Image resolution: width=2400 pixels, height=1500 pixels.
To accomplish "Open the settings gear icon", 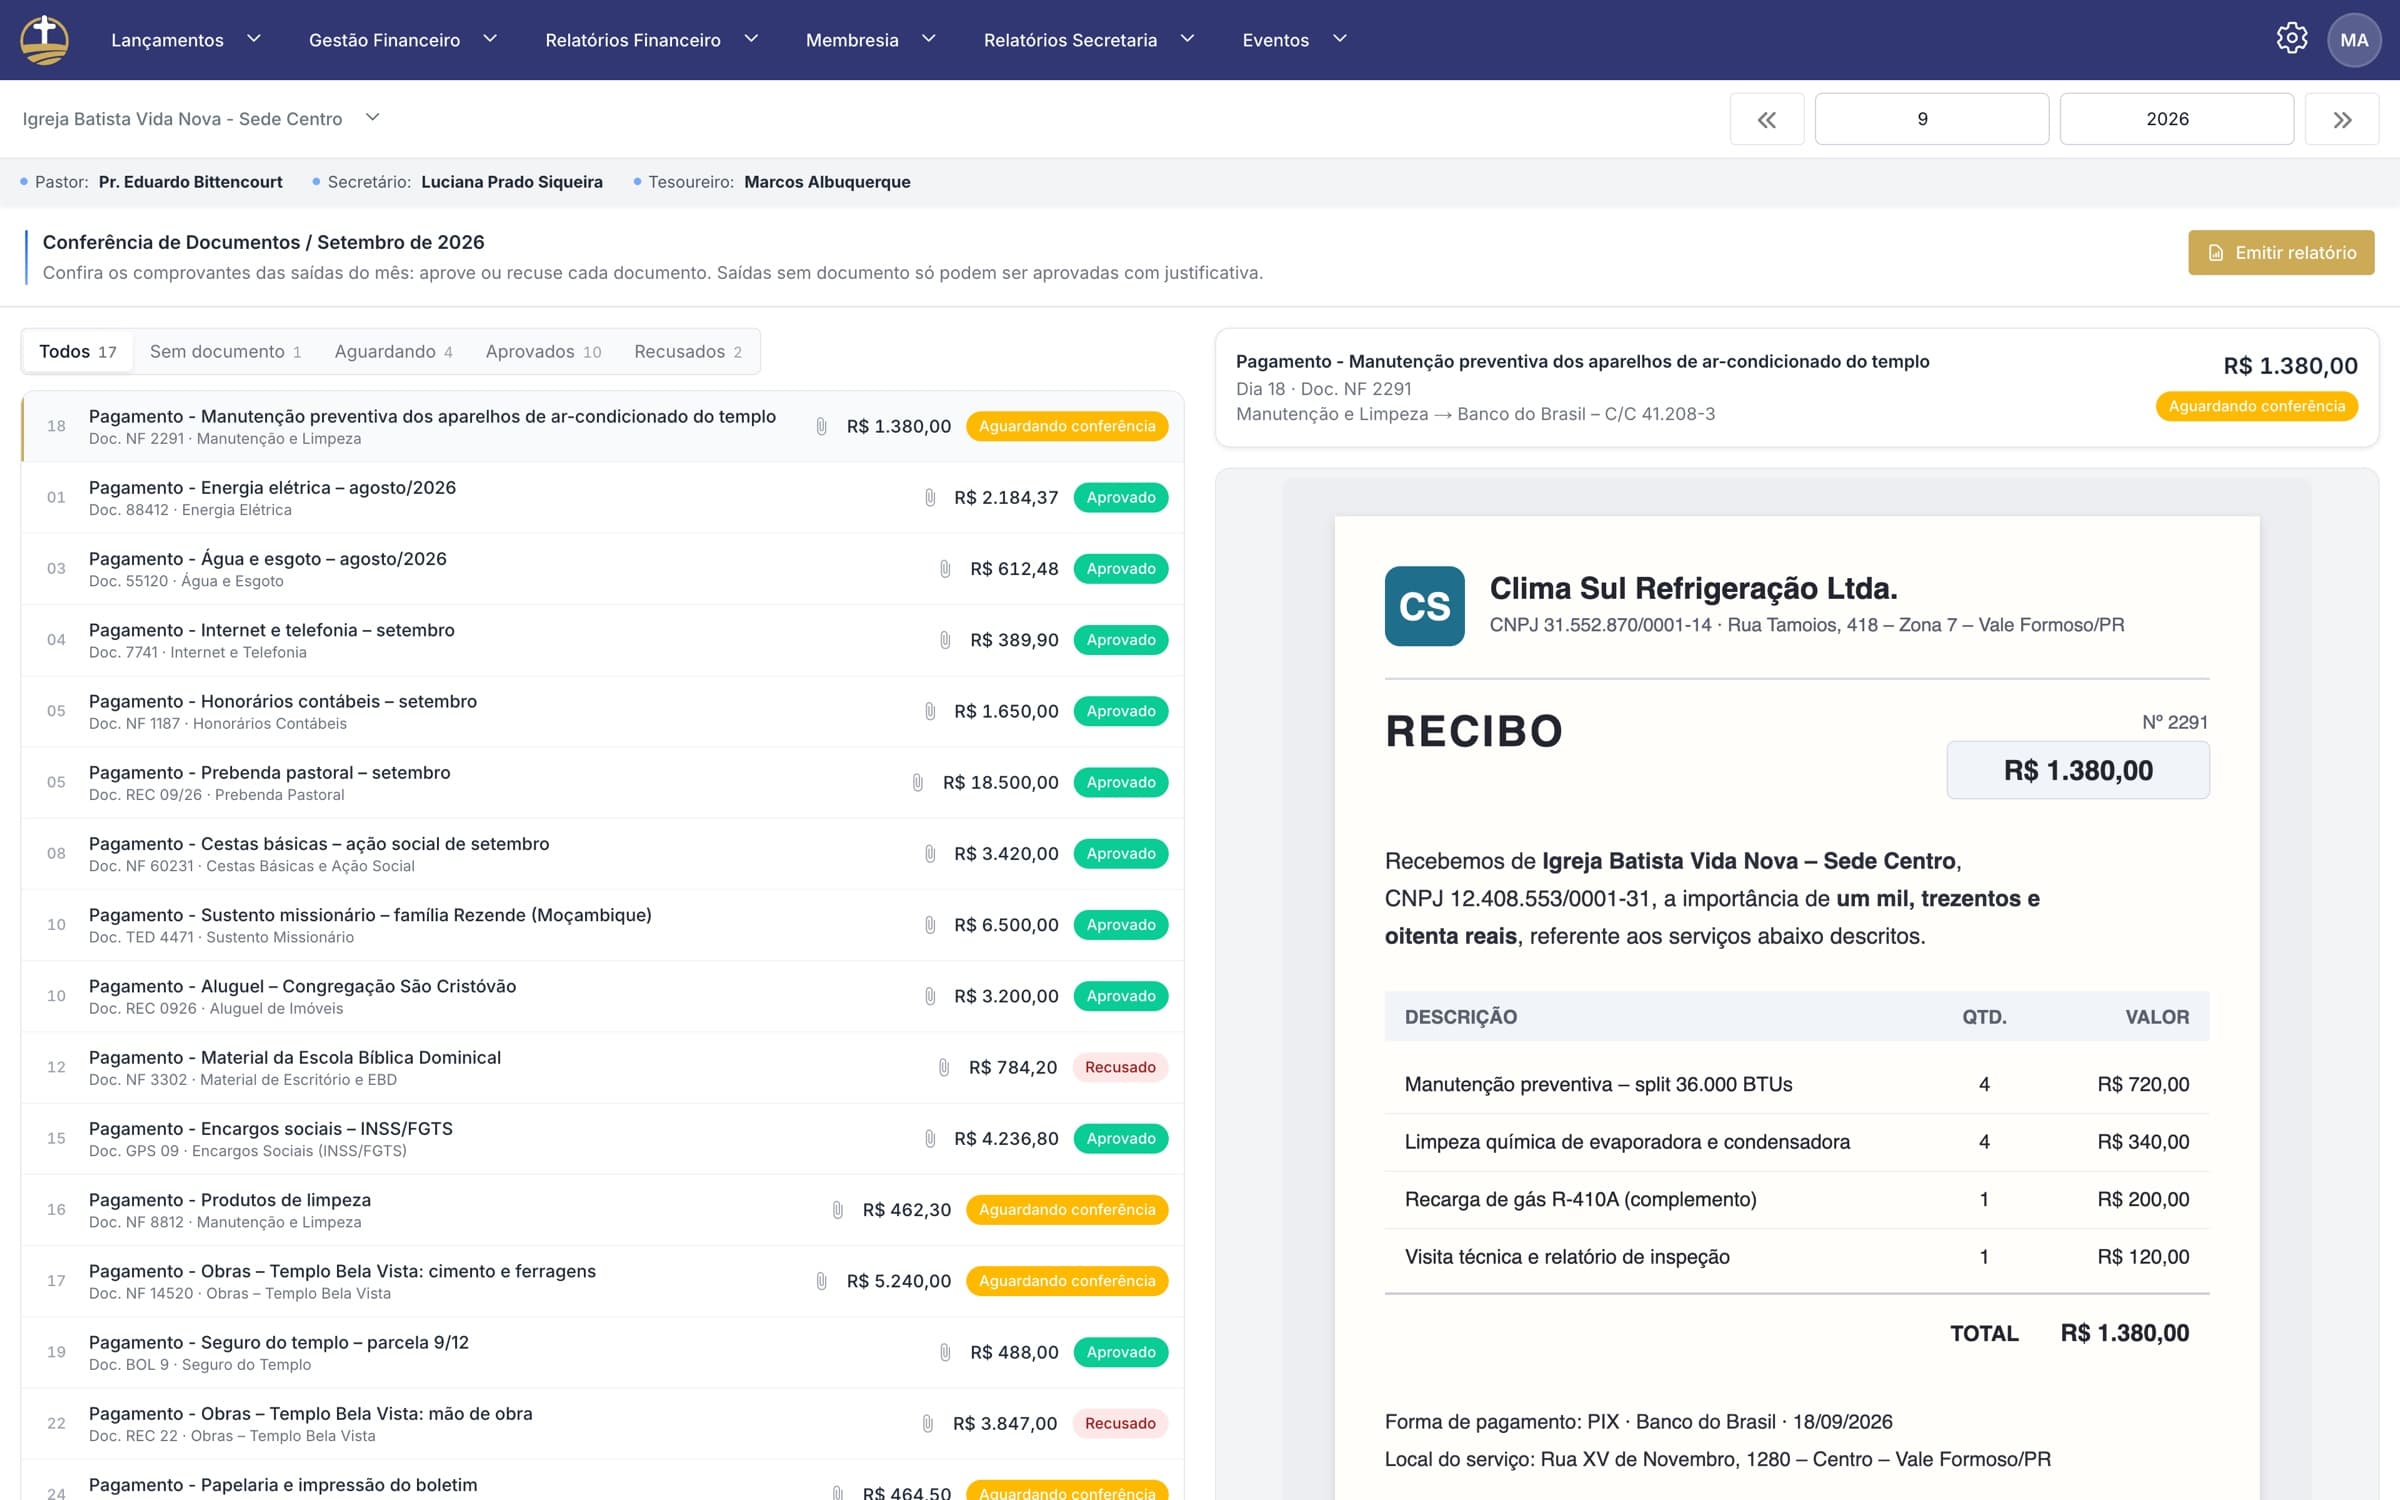I will 2292,39.
